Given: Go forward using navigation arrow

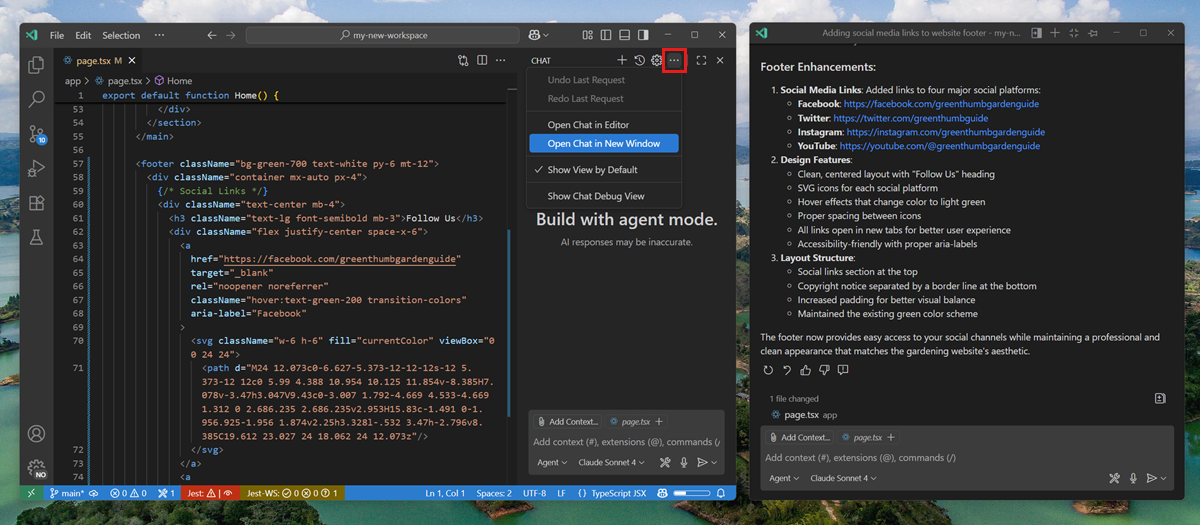Looking at the screenshot, I should (x=232, y=35).
